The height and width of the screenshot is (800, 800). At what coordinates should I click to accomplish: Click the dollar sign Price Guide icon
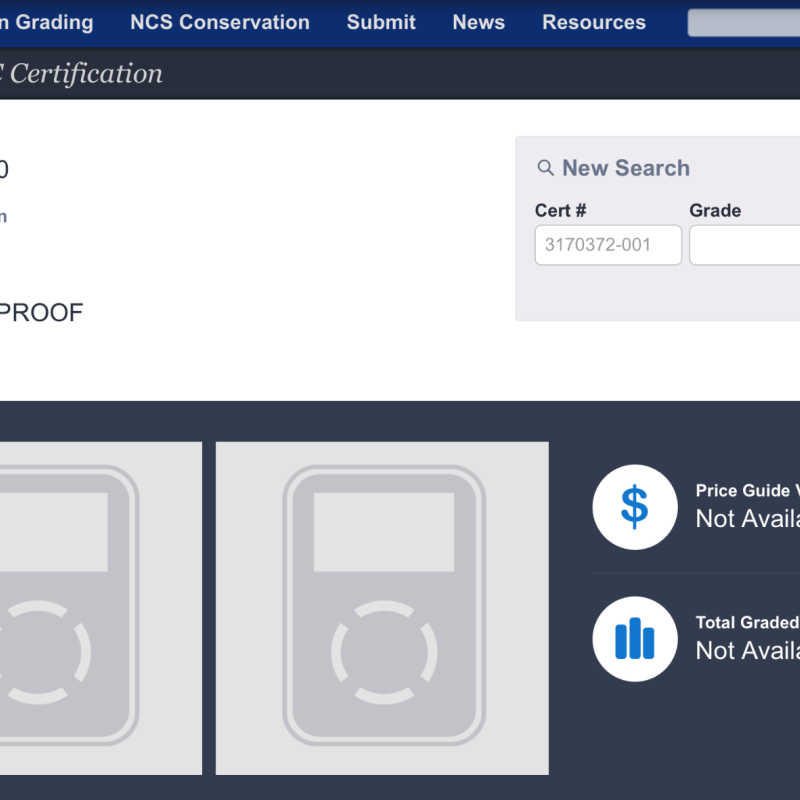[x=634, y=507]
